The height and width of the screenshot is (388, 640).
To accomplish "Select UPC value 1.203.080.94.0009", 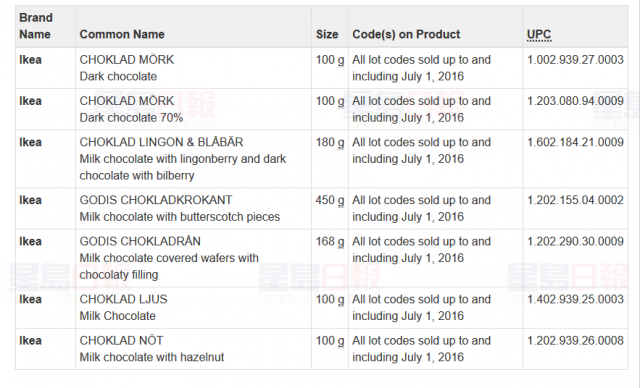I will [575, 101].
